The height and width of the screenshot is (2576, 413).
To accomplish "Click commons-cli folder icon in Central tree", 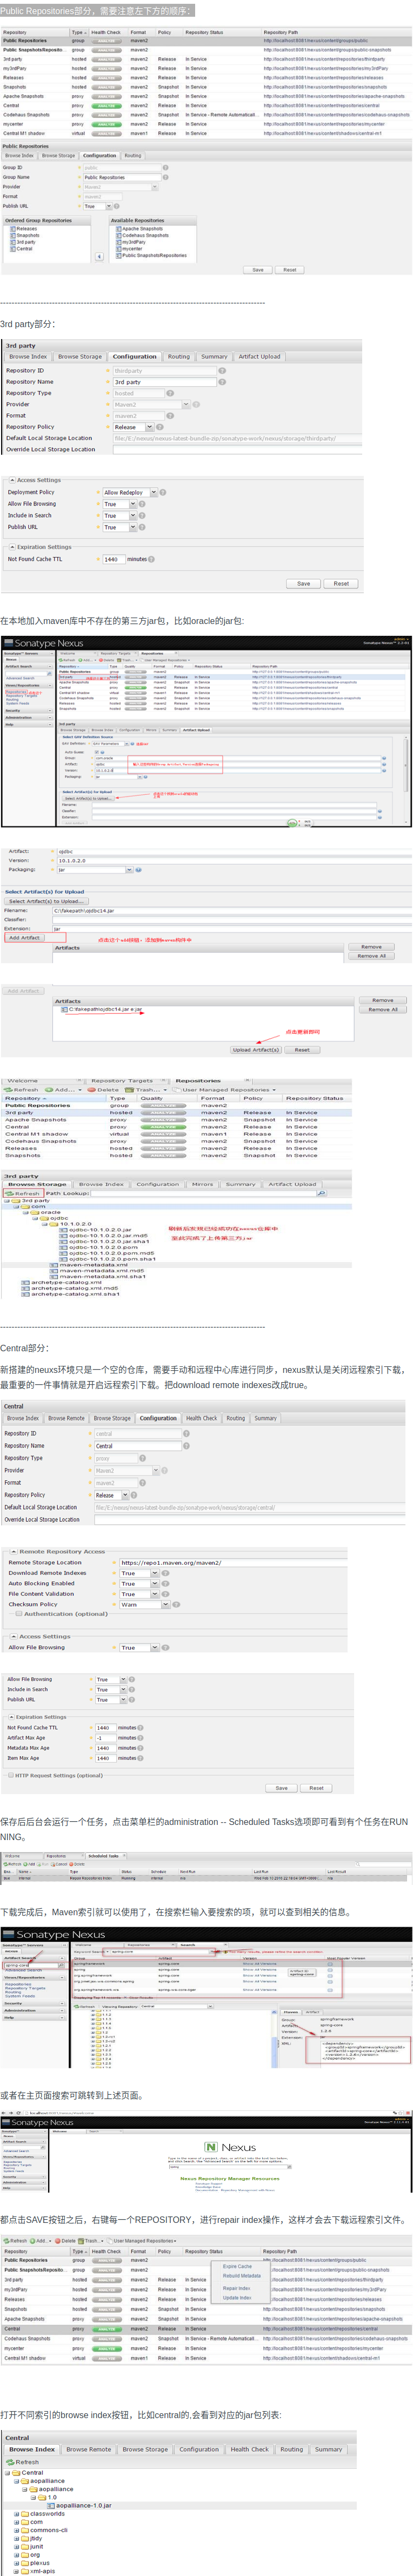I will pyautogui.click(x=25, y=2530).
